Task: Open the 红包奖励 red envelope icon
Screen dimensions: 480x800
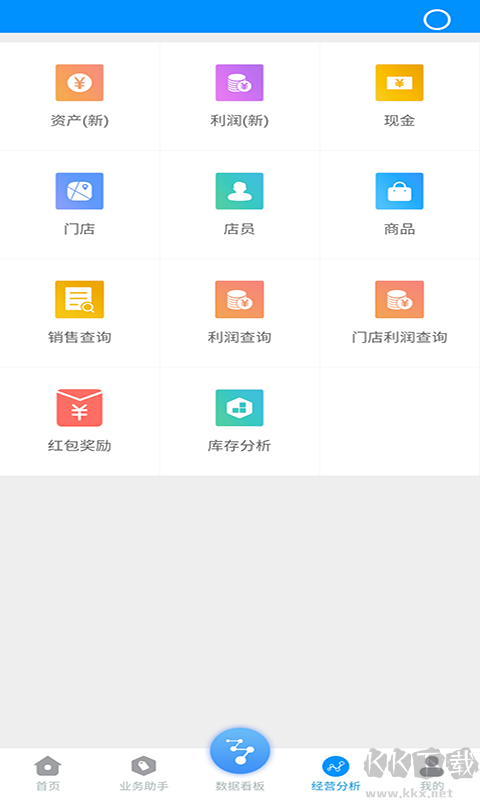Action: point(80,408)
